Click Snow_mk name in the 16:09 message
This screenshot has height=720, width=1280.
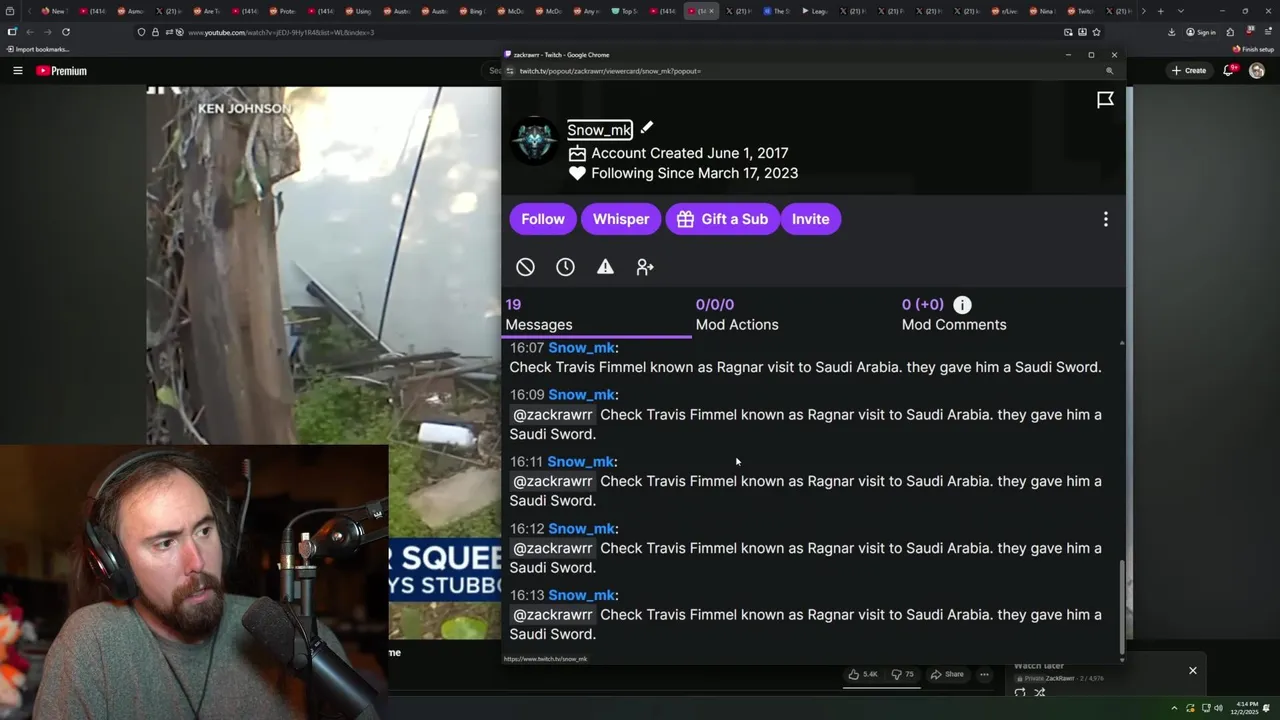coord(581,395)
